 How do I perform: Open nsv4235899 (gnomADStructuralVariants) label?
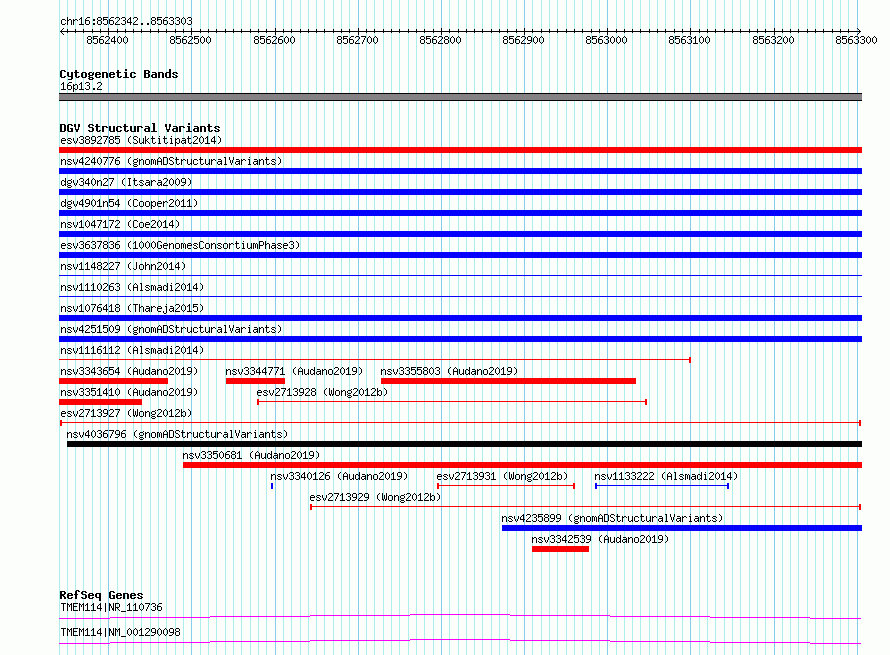612,518
